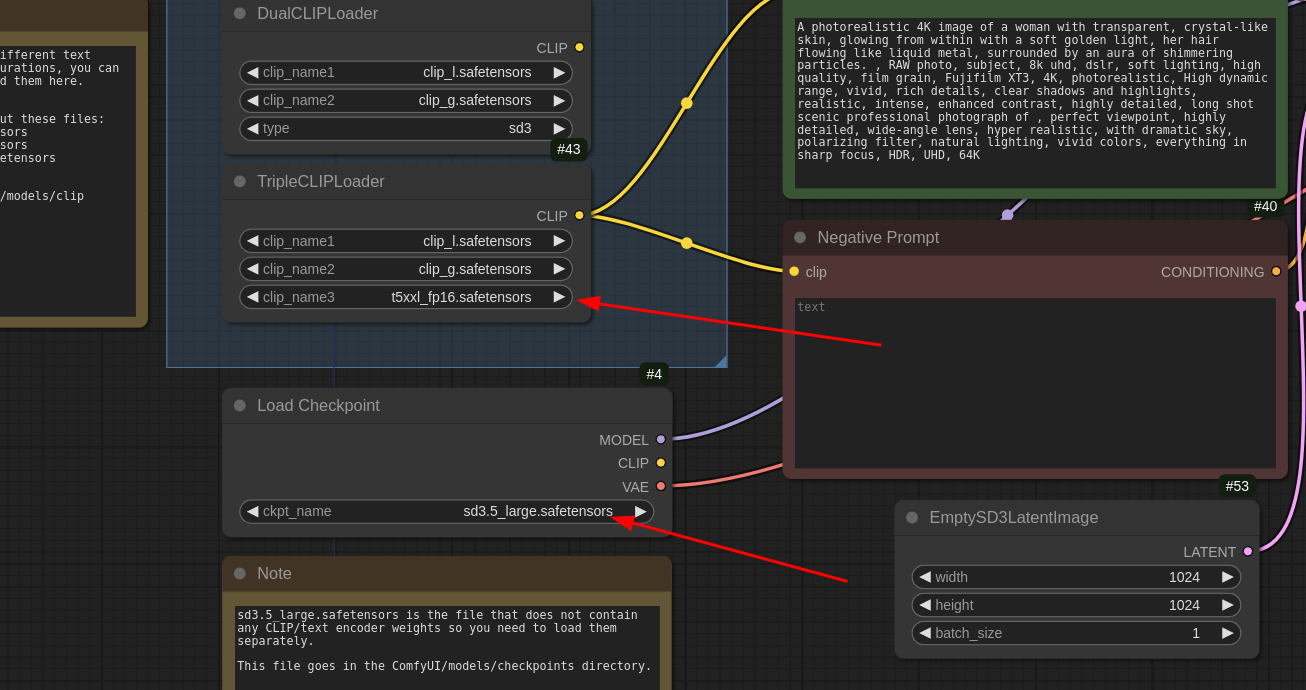Collapse the Load Checkpoint node dot
The height and width of the screenshot is (690, 1306).
pos(240,405)
